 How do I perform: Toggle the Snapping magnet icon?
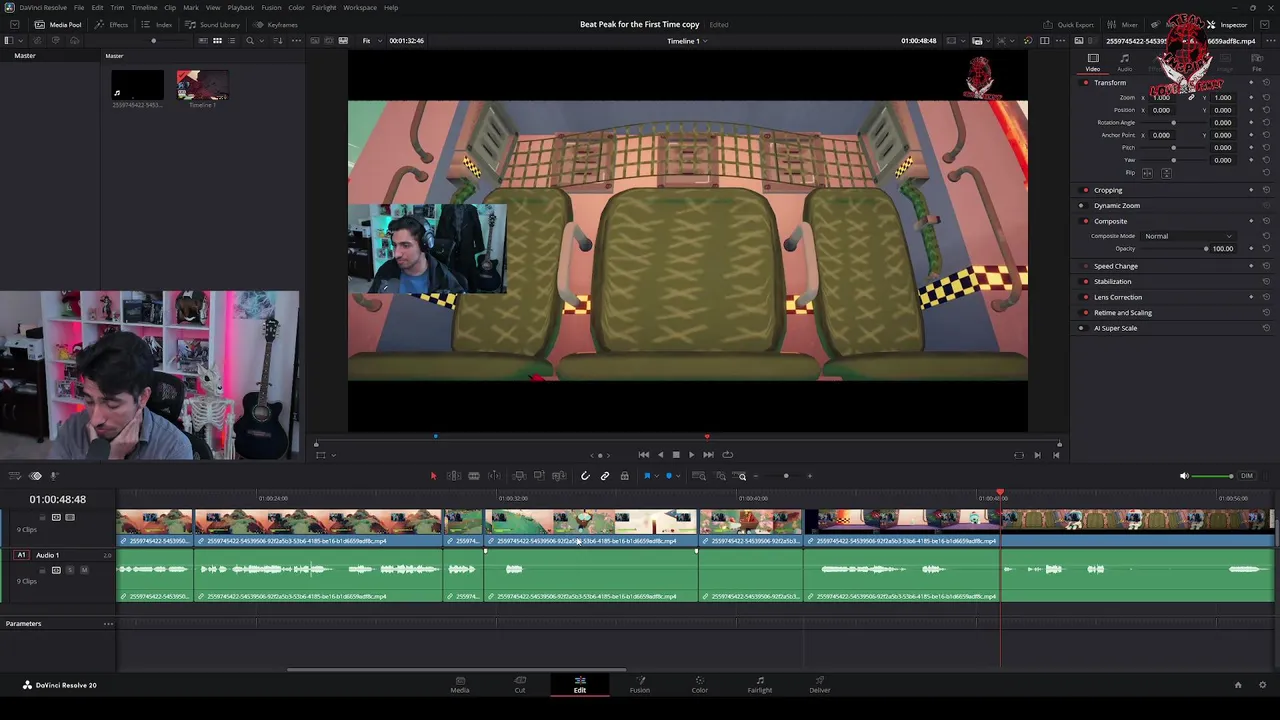585,476
